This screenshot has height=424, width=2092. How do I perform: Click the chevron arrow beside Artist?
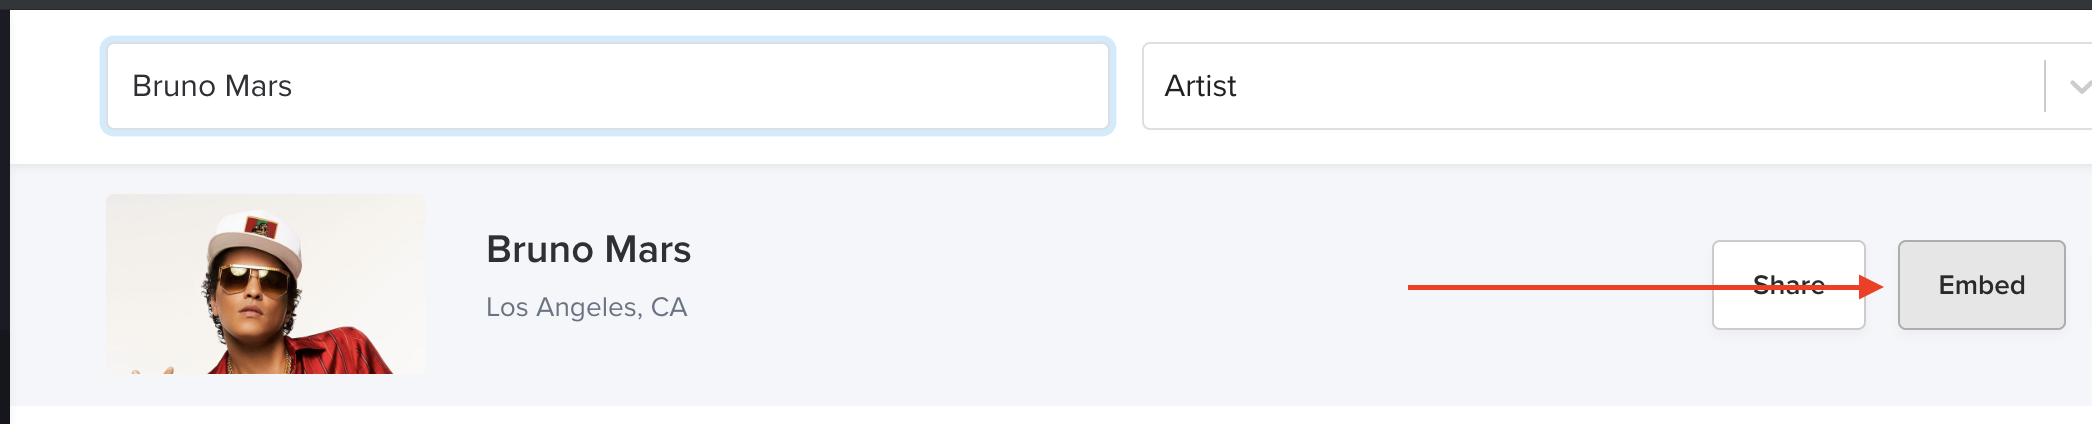[x=2078, y=87]
